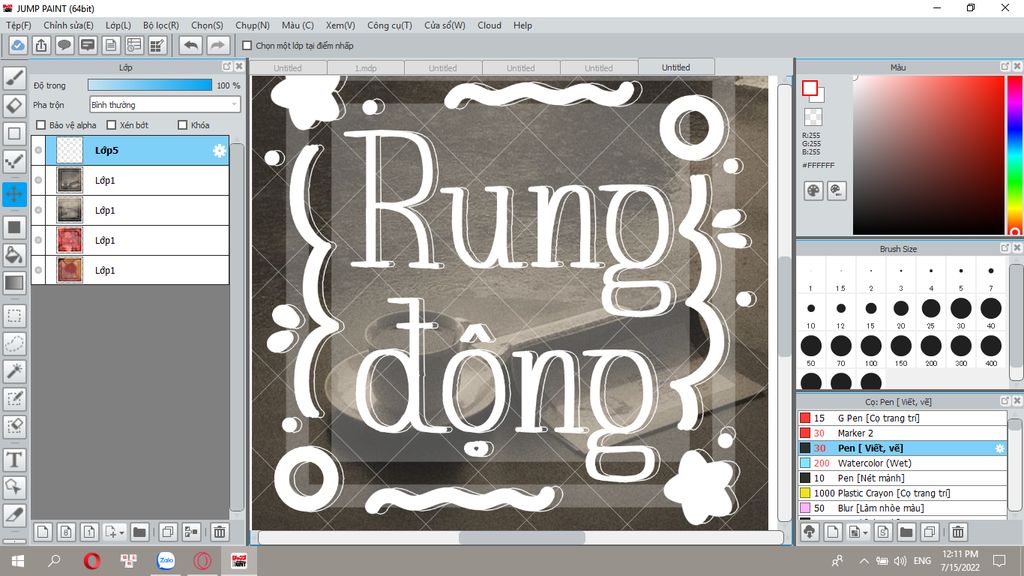Image resolution: width=1024 pixels, height=576 pixels.
Task: Select the Eraser tool
Action: [x=14, y=106]
